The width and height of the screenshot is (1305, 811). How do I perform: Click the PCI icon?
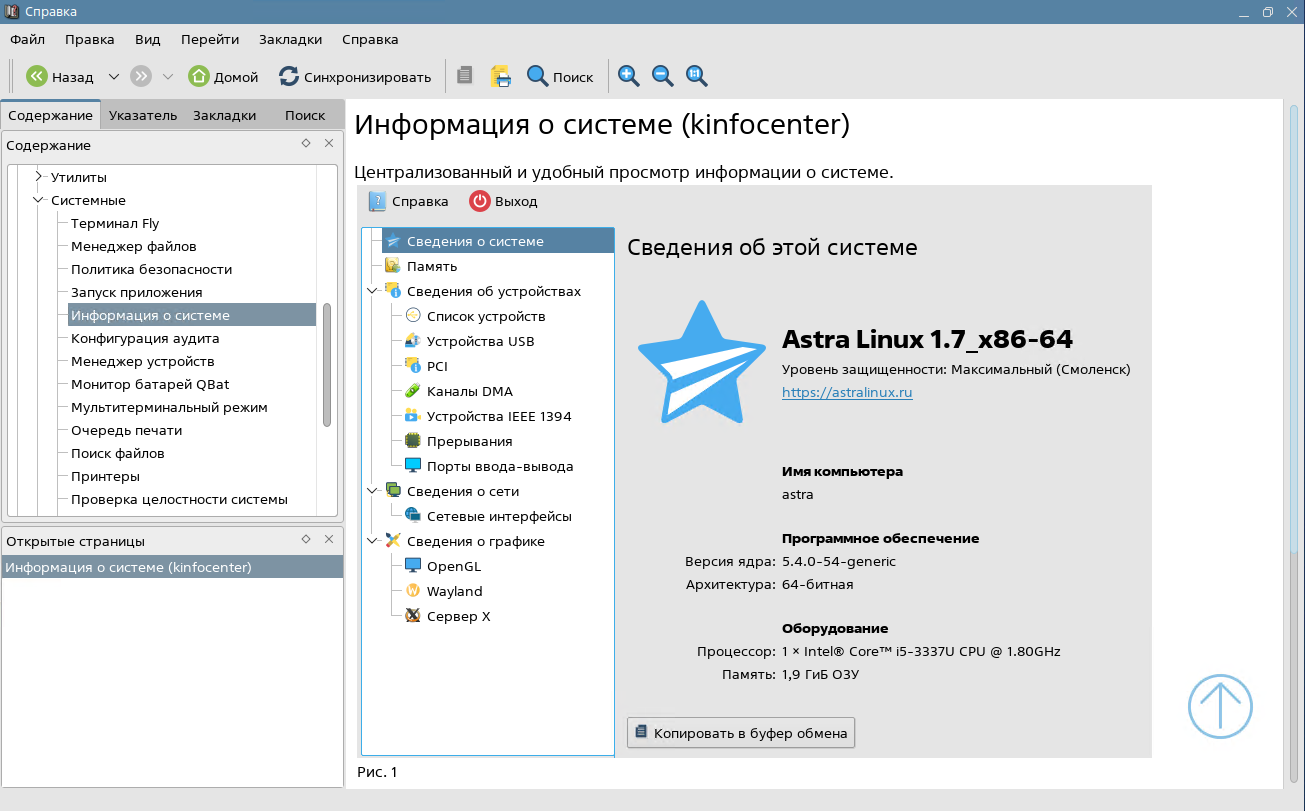coord(413,366)
